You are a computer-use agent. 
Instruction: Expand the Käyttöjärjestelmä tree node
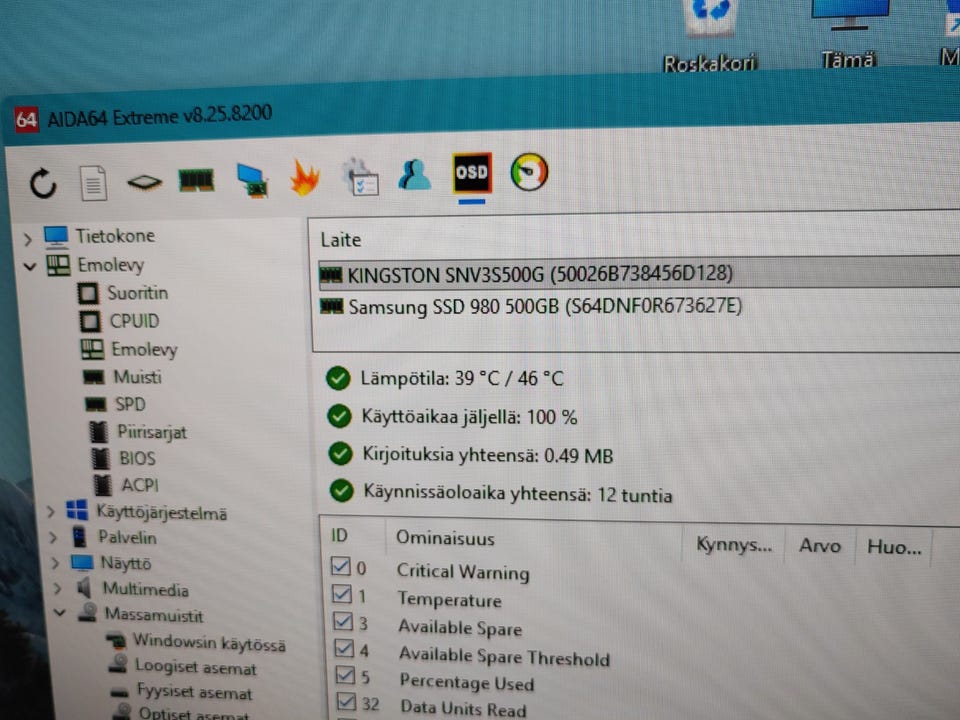pyautogui.click(x=51, y=511)
